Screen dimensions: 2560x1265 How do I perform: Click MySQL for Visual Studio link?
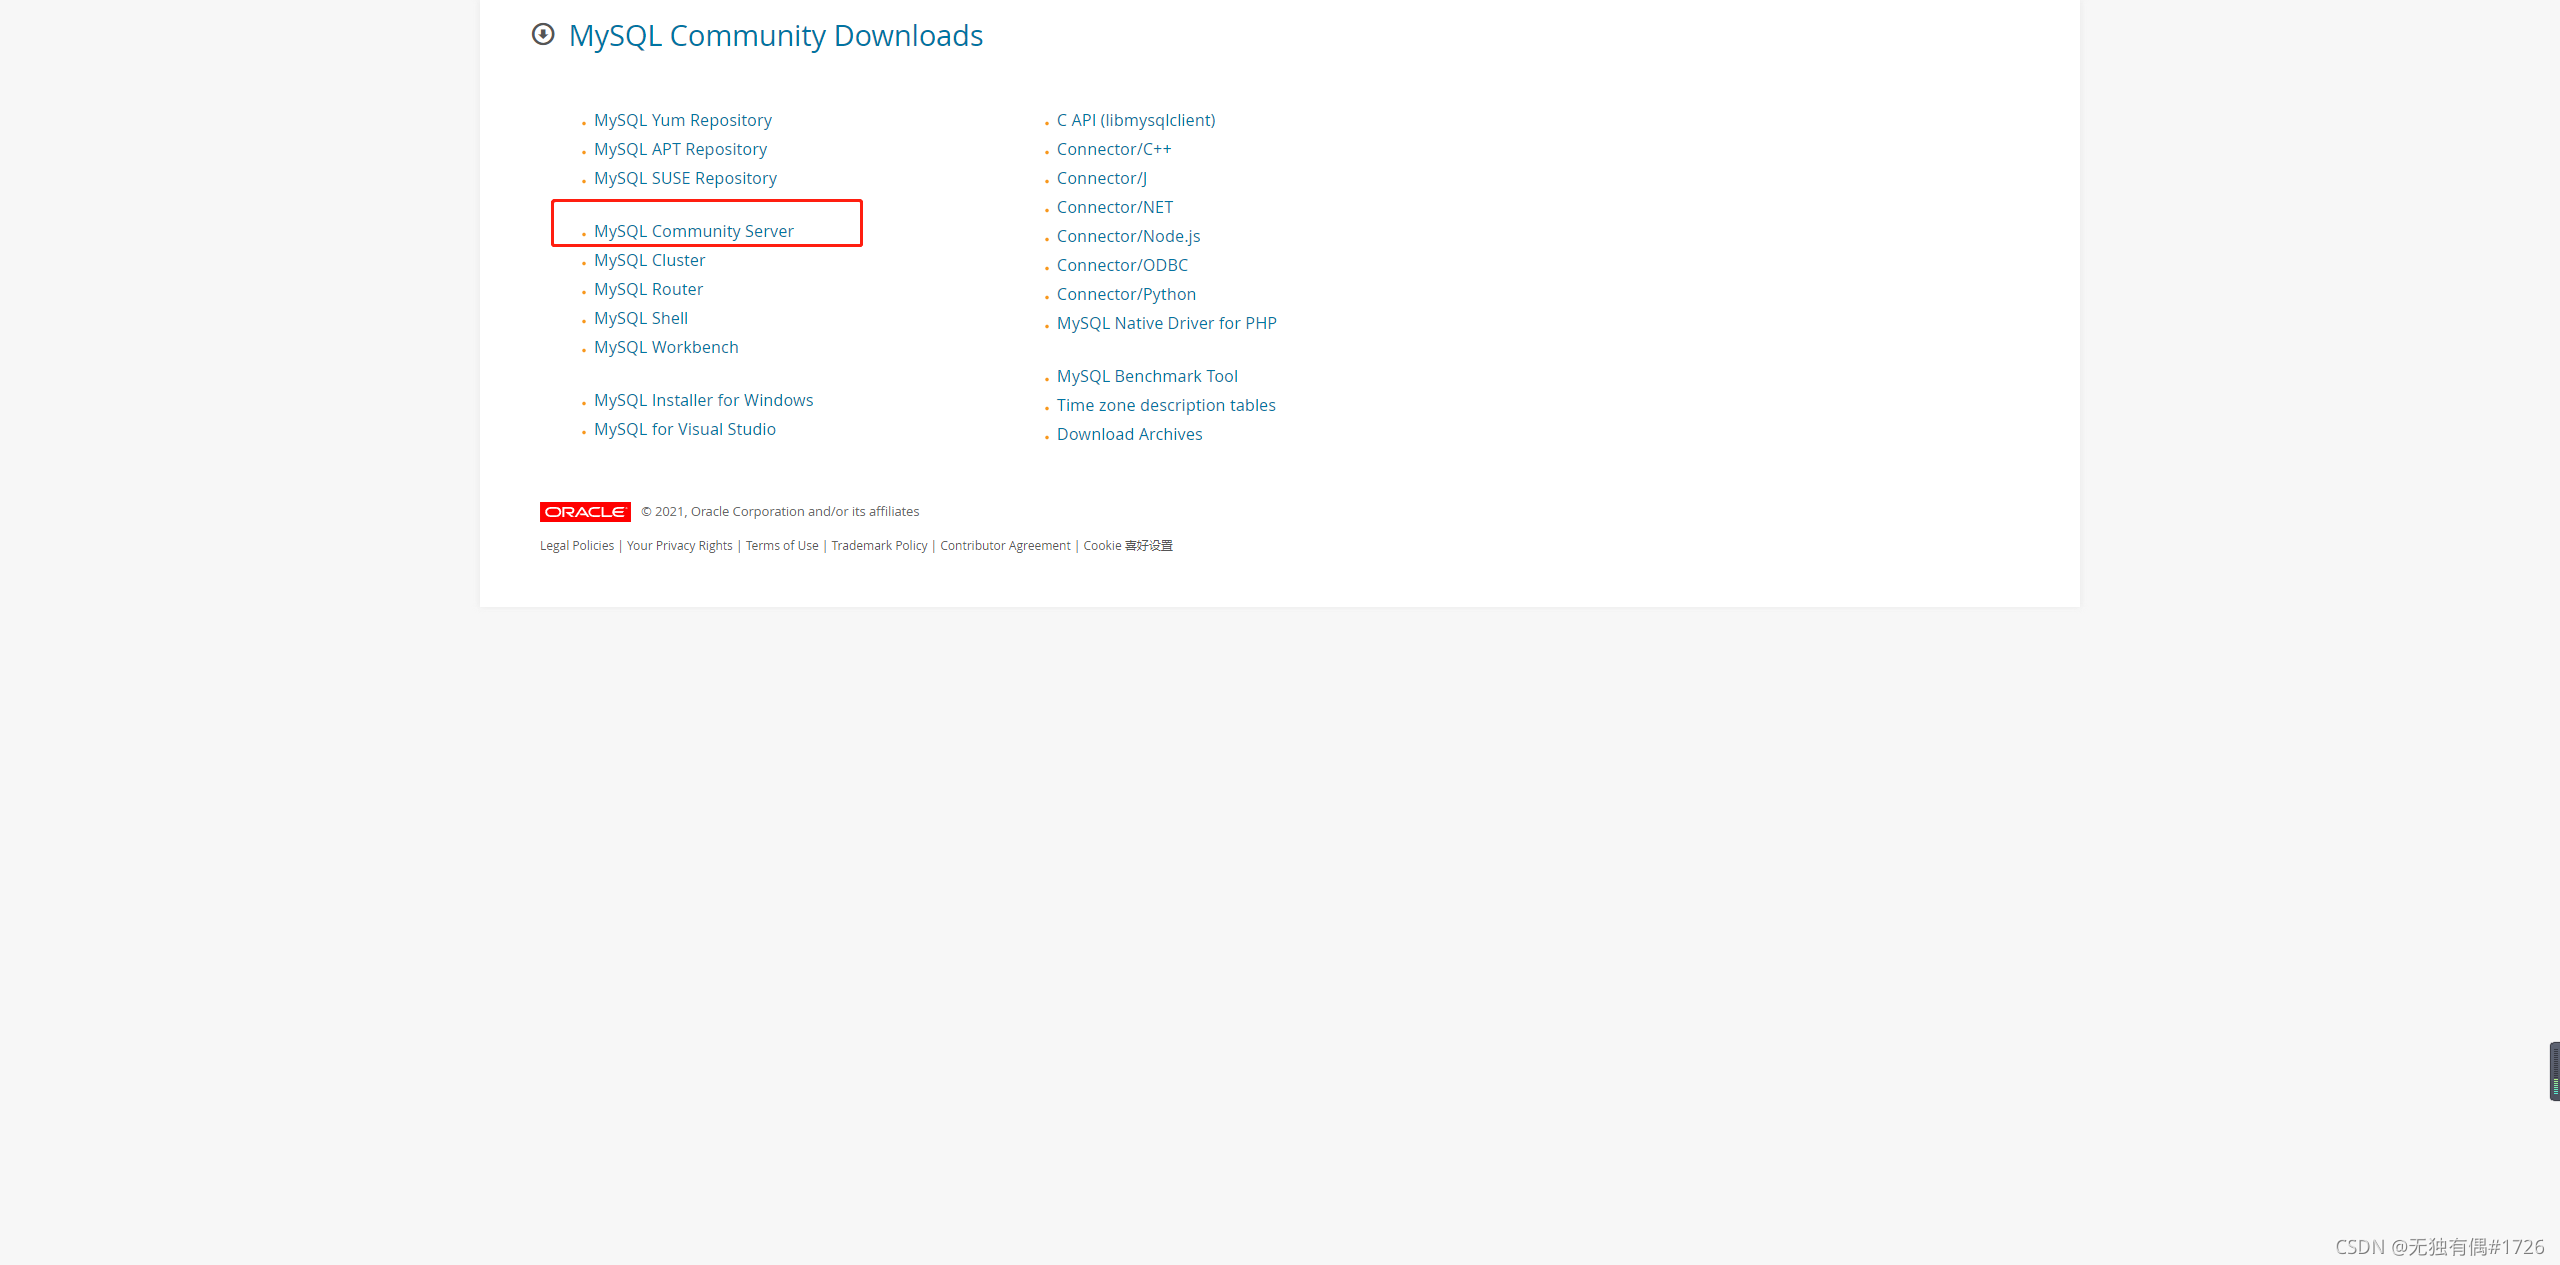coord(684,429)
